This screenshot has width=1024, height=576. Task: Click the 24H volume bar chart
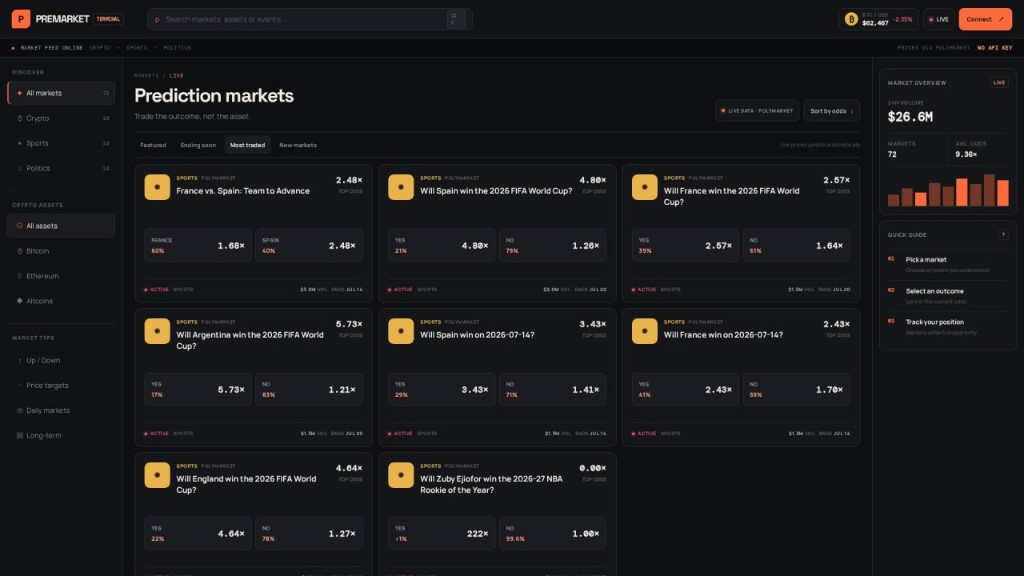coord(948,190)
